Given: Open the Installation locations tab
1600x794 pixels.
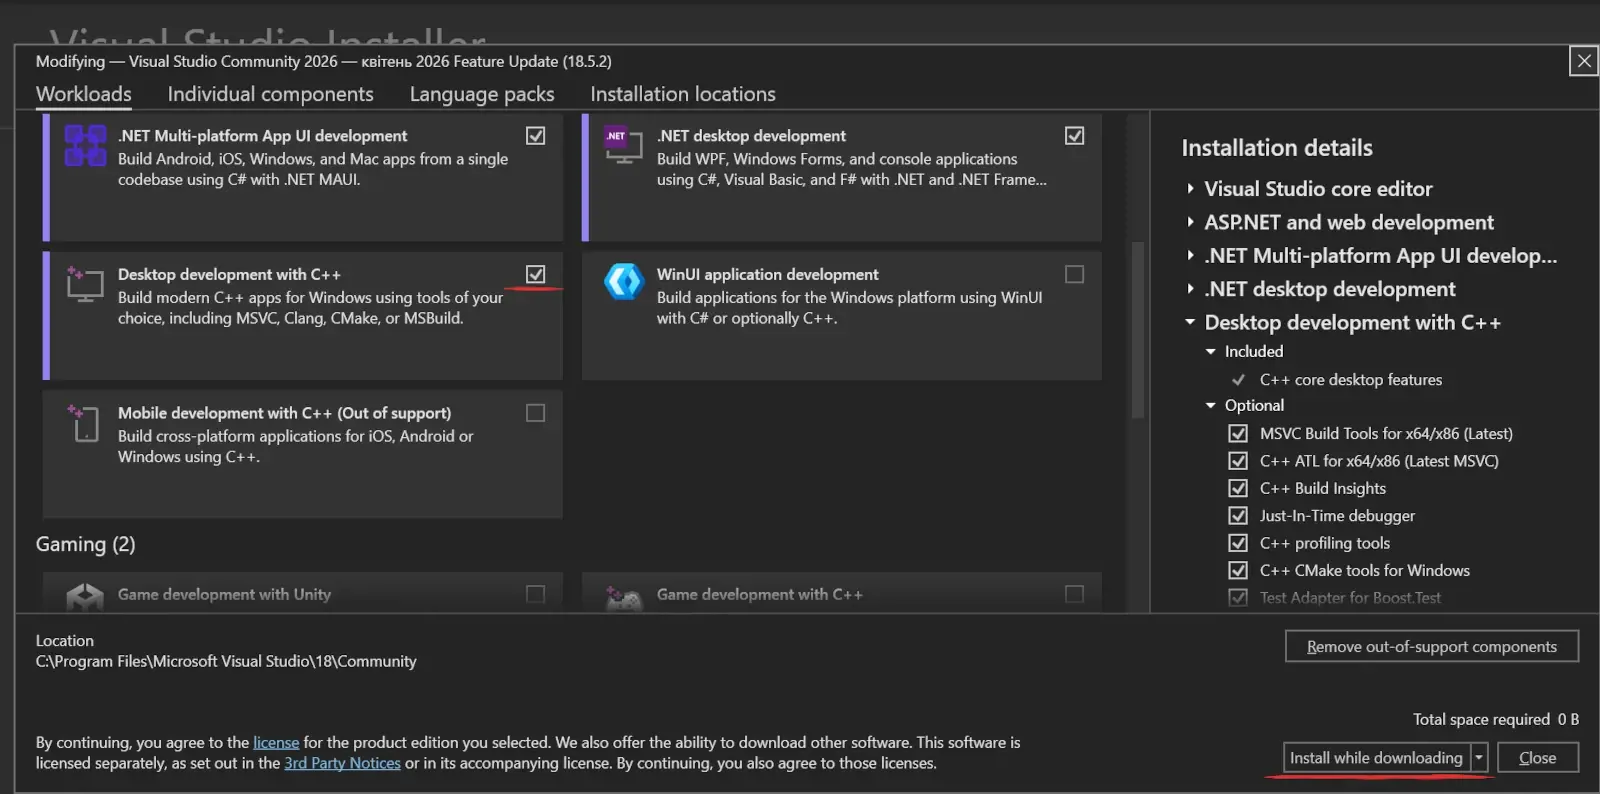Looking at the screenshot, I should [683, 94].
